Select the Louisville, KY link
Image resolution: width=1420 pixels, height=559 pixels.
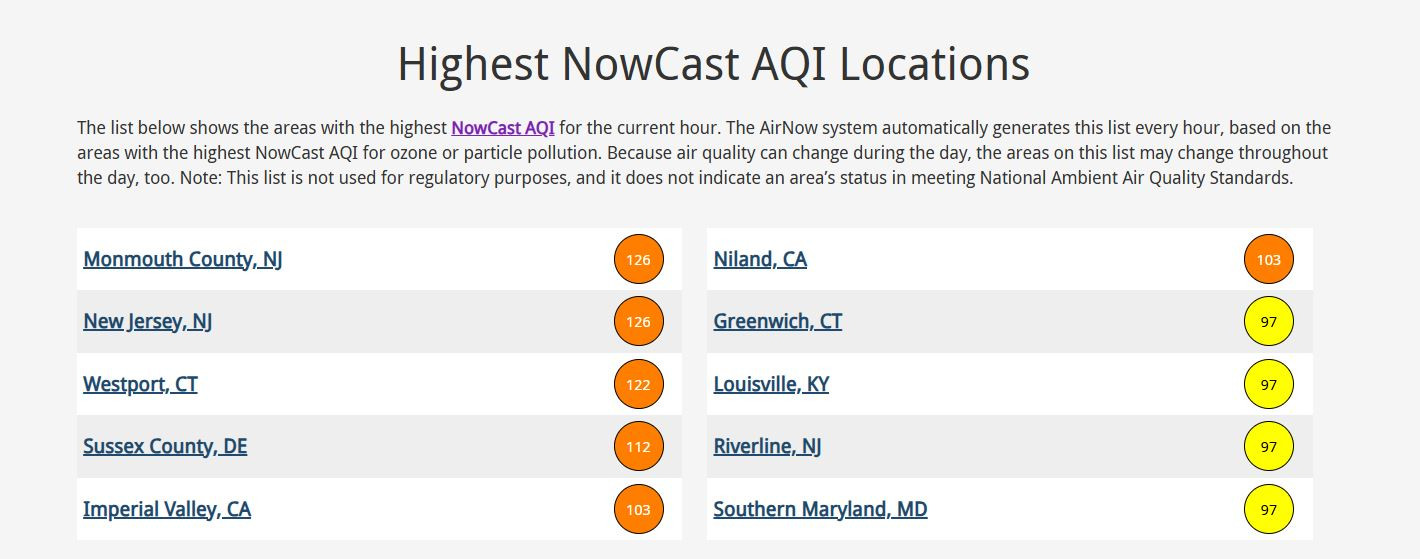(x=771, y=384)
